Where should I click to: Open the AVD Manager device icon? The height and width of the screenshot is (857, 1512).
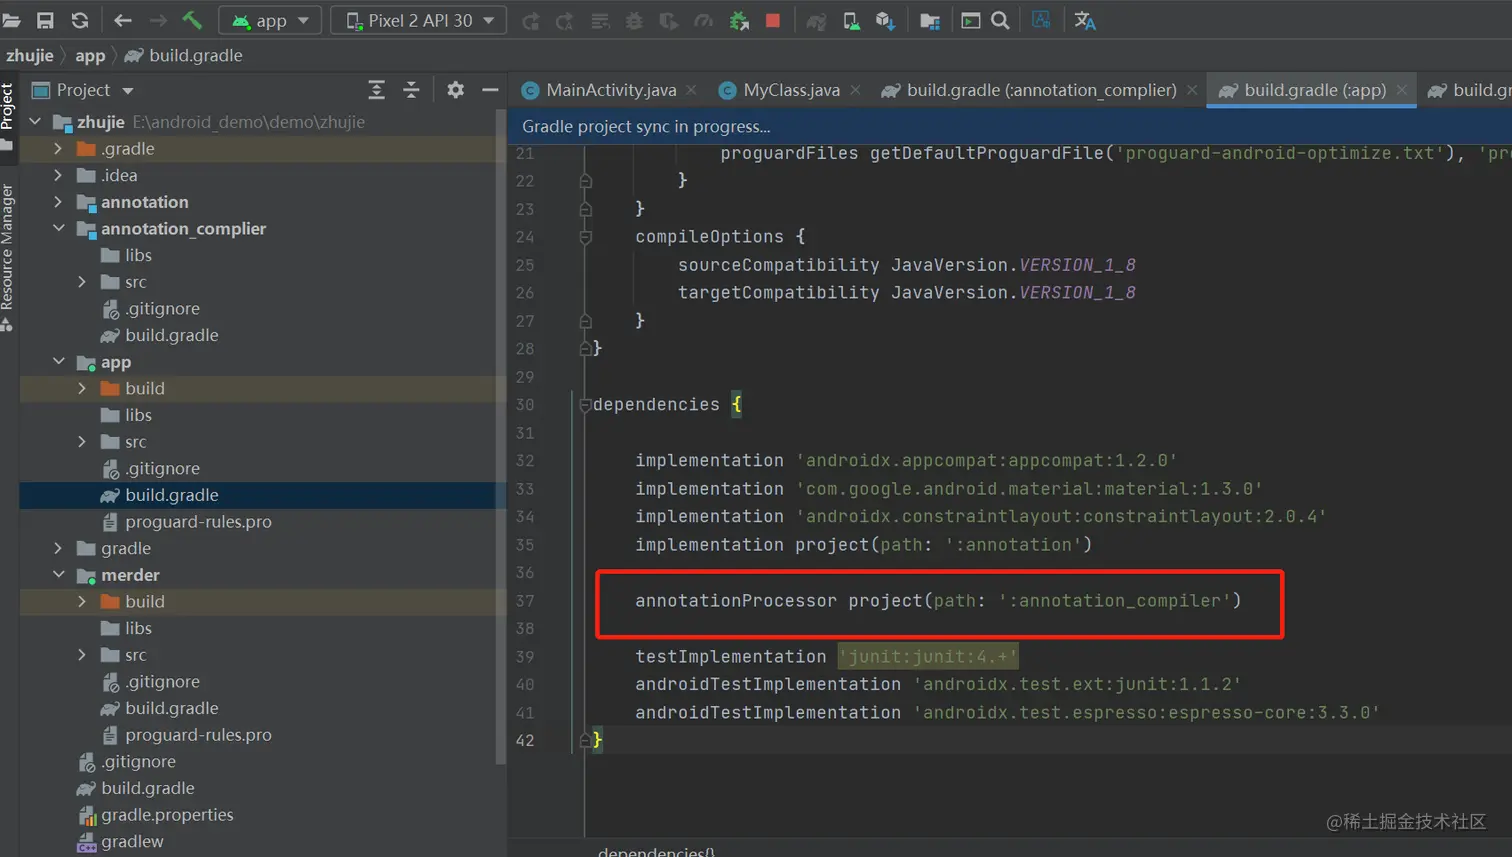click(x=851, y=20)
